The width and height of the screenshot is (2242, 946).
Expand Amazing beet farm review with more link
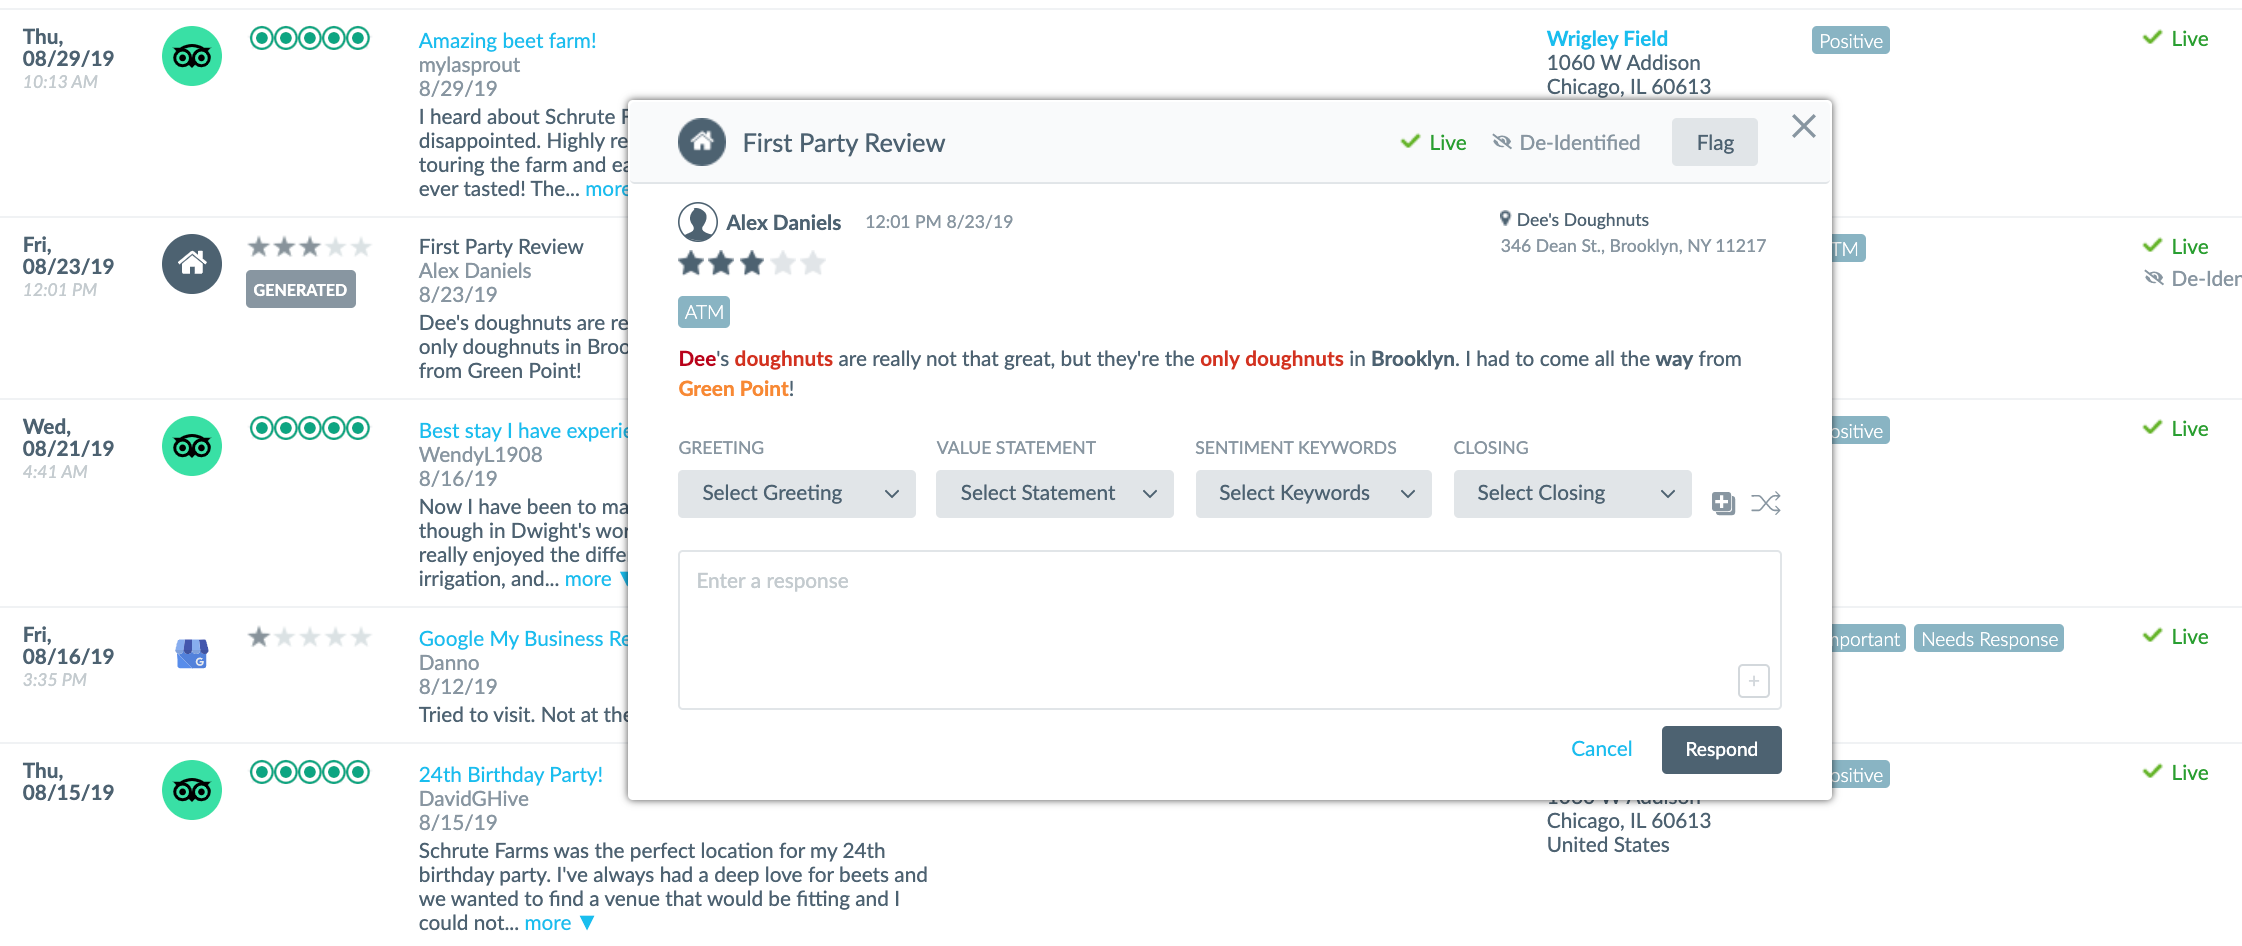point(606,189)
